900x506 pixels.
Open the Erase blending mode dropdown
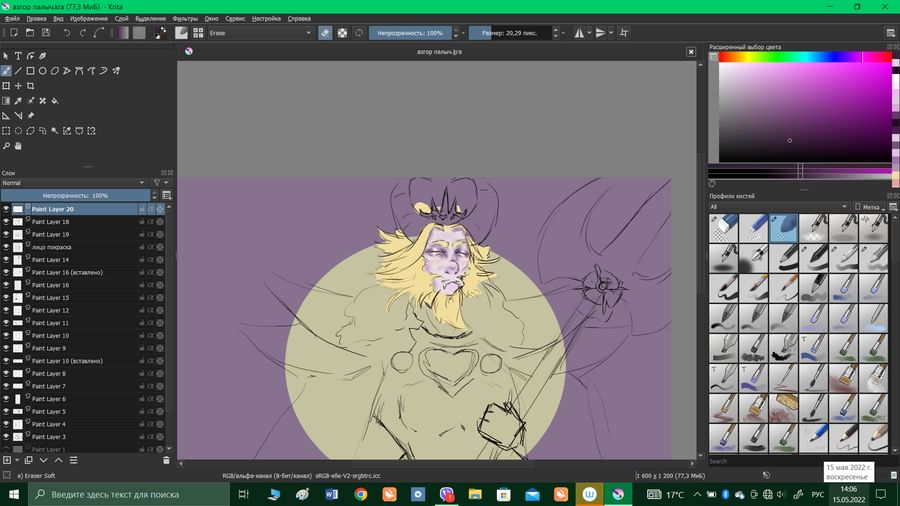coord(259,33)
